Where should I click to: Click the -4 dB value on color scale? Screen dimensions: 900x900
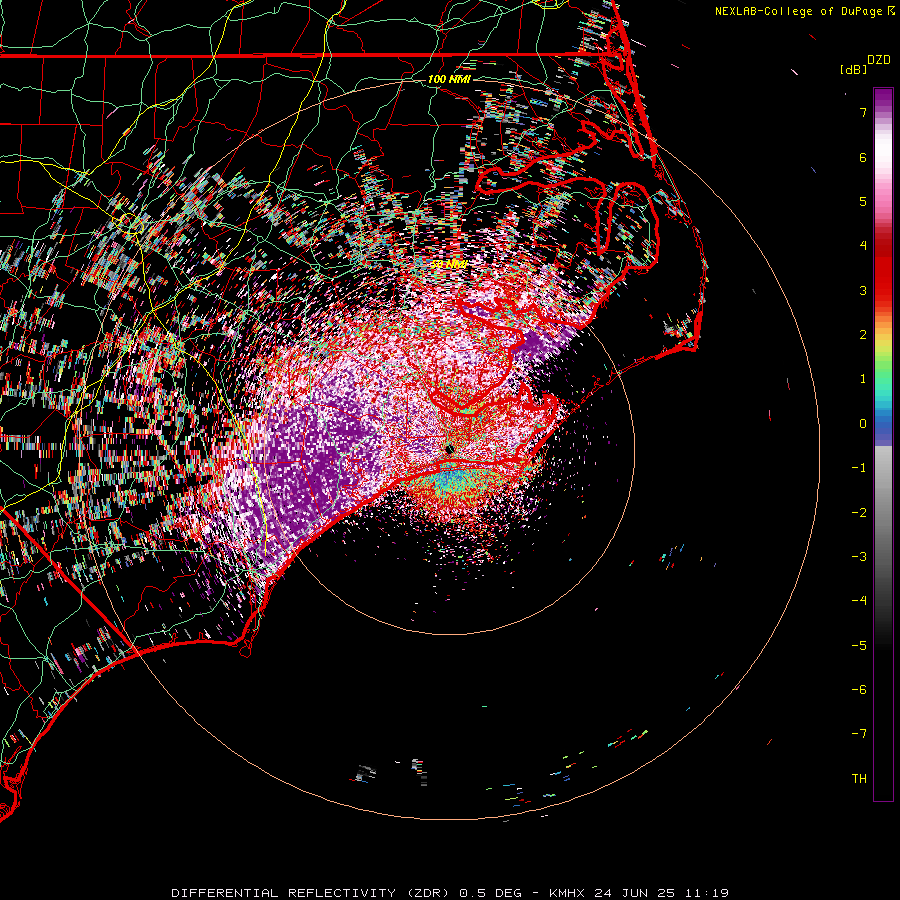[x=859, y=601]
